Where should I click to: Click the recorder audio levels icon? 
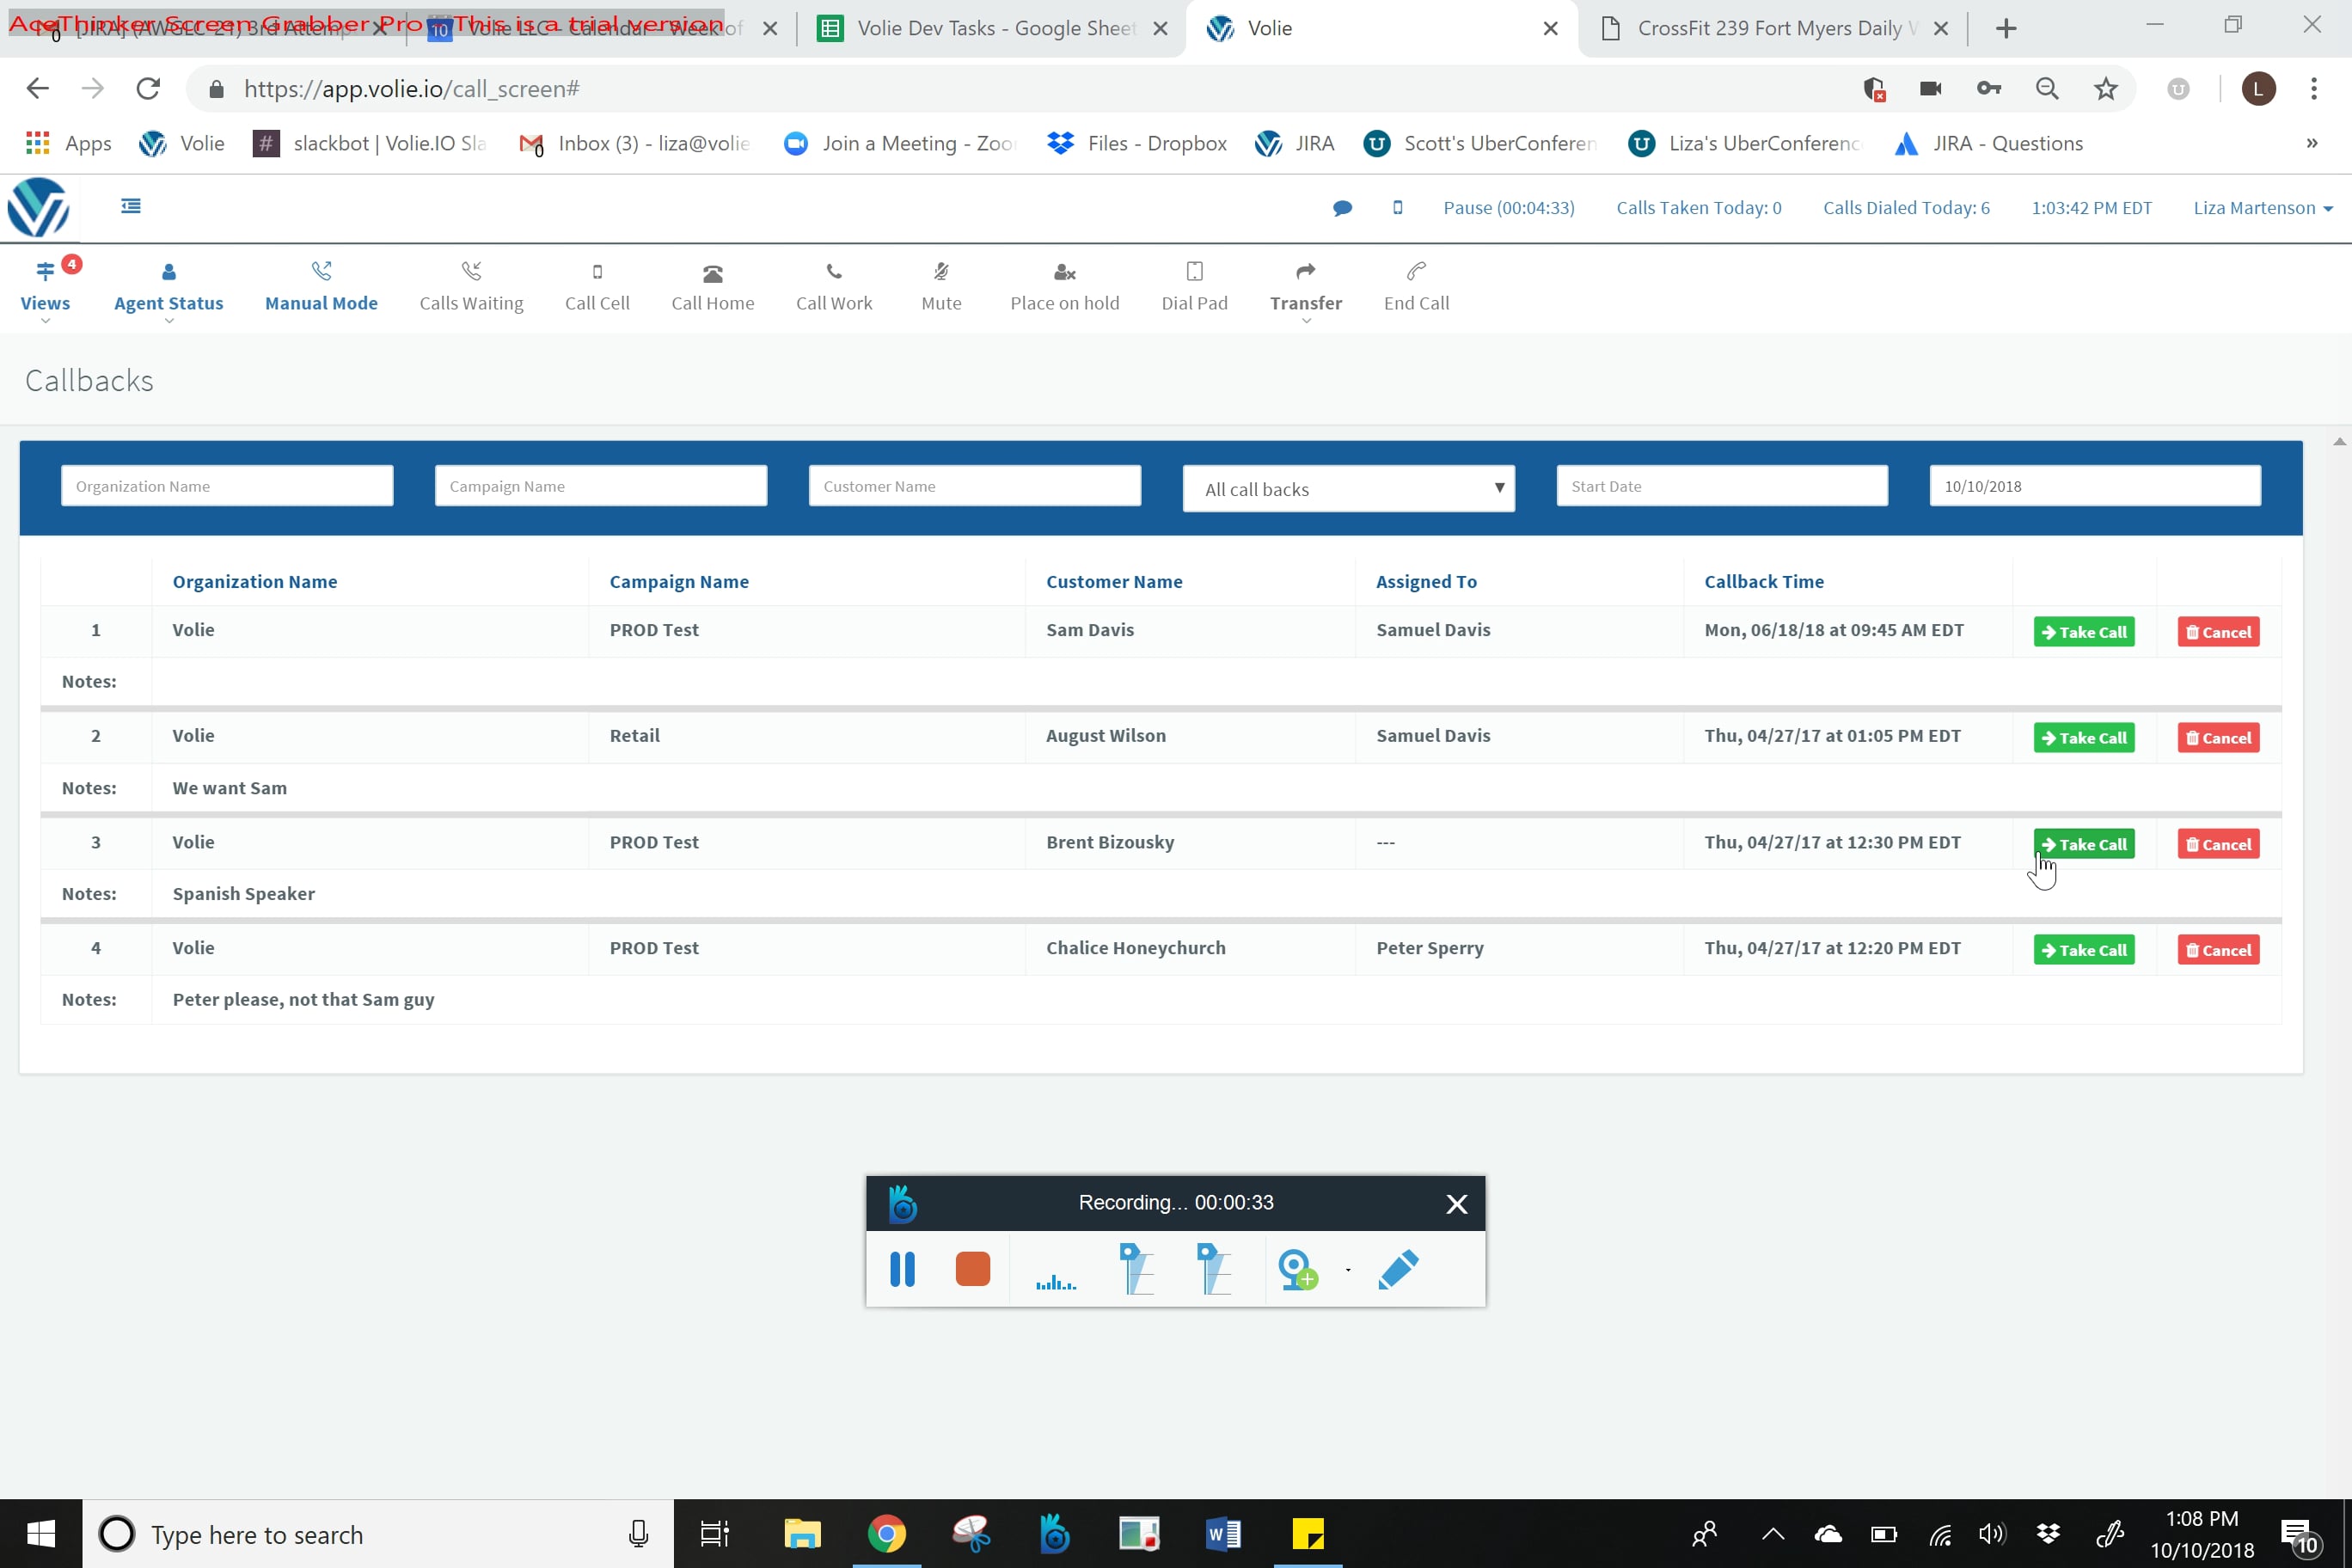point(1056,1280)
